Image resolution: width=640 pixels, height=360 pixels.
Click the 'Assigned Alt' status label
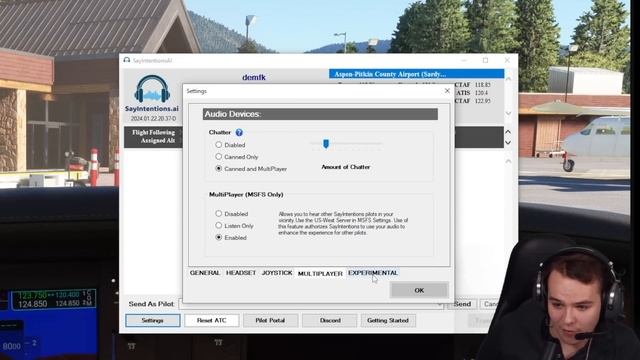click(158, 140)
